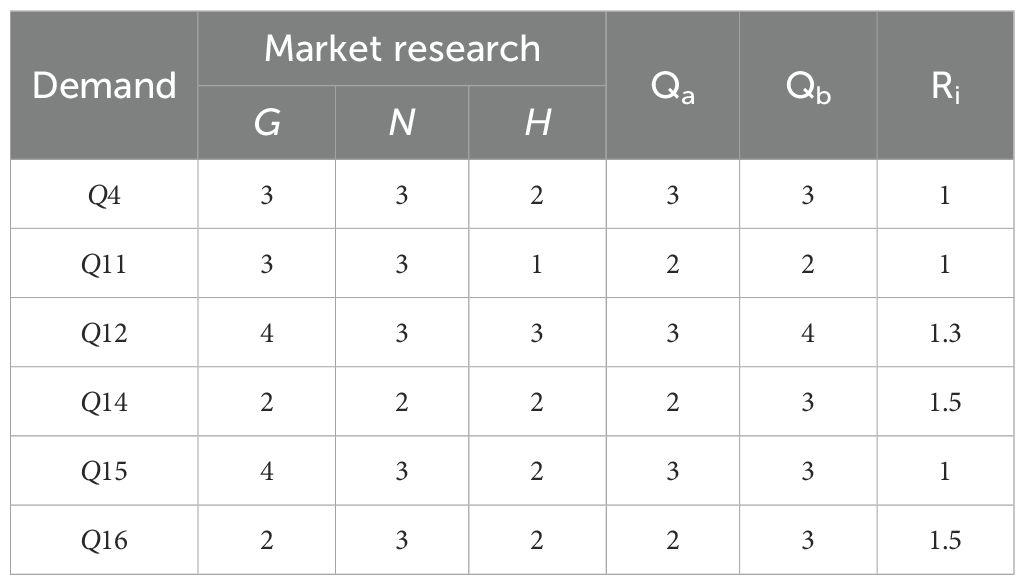Select the Q11 row label
The height and width of the screenshot is (585, 1025).
tap(104, 264)
